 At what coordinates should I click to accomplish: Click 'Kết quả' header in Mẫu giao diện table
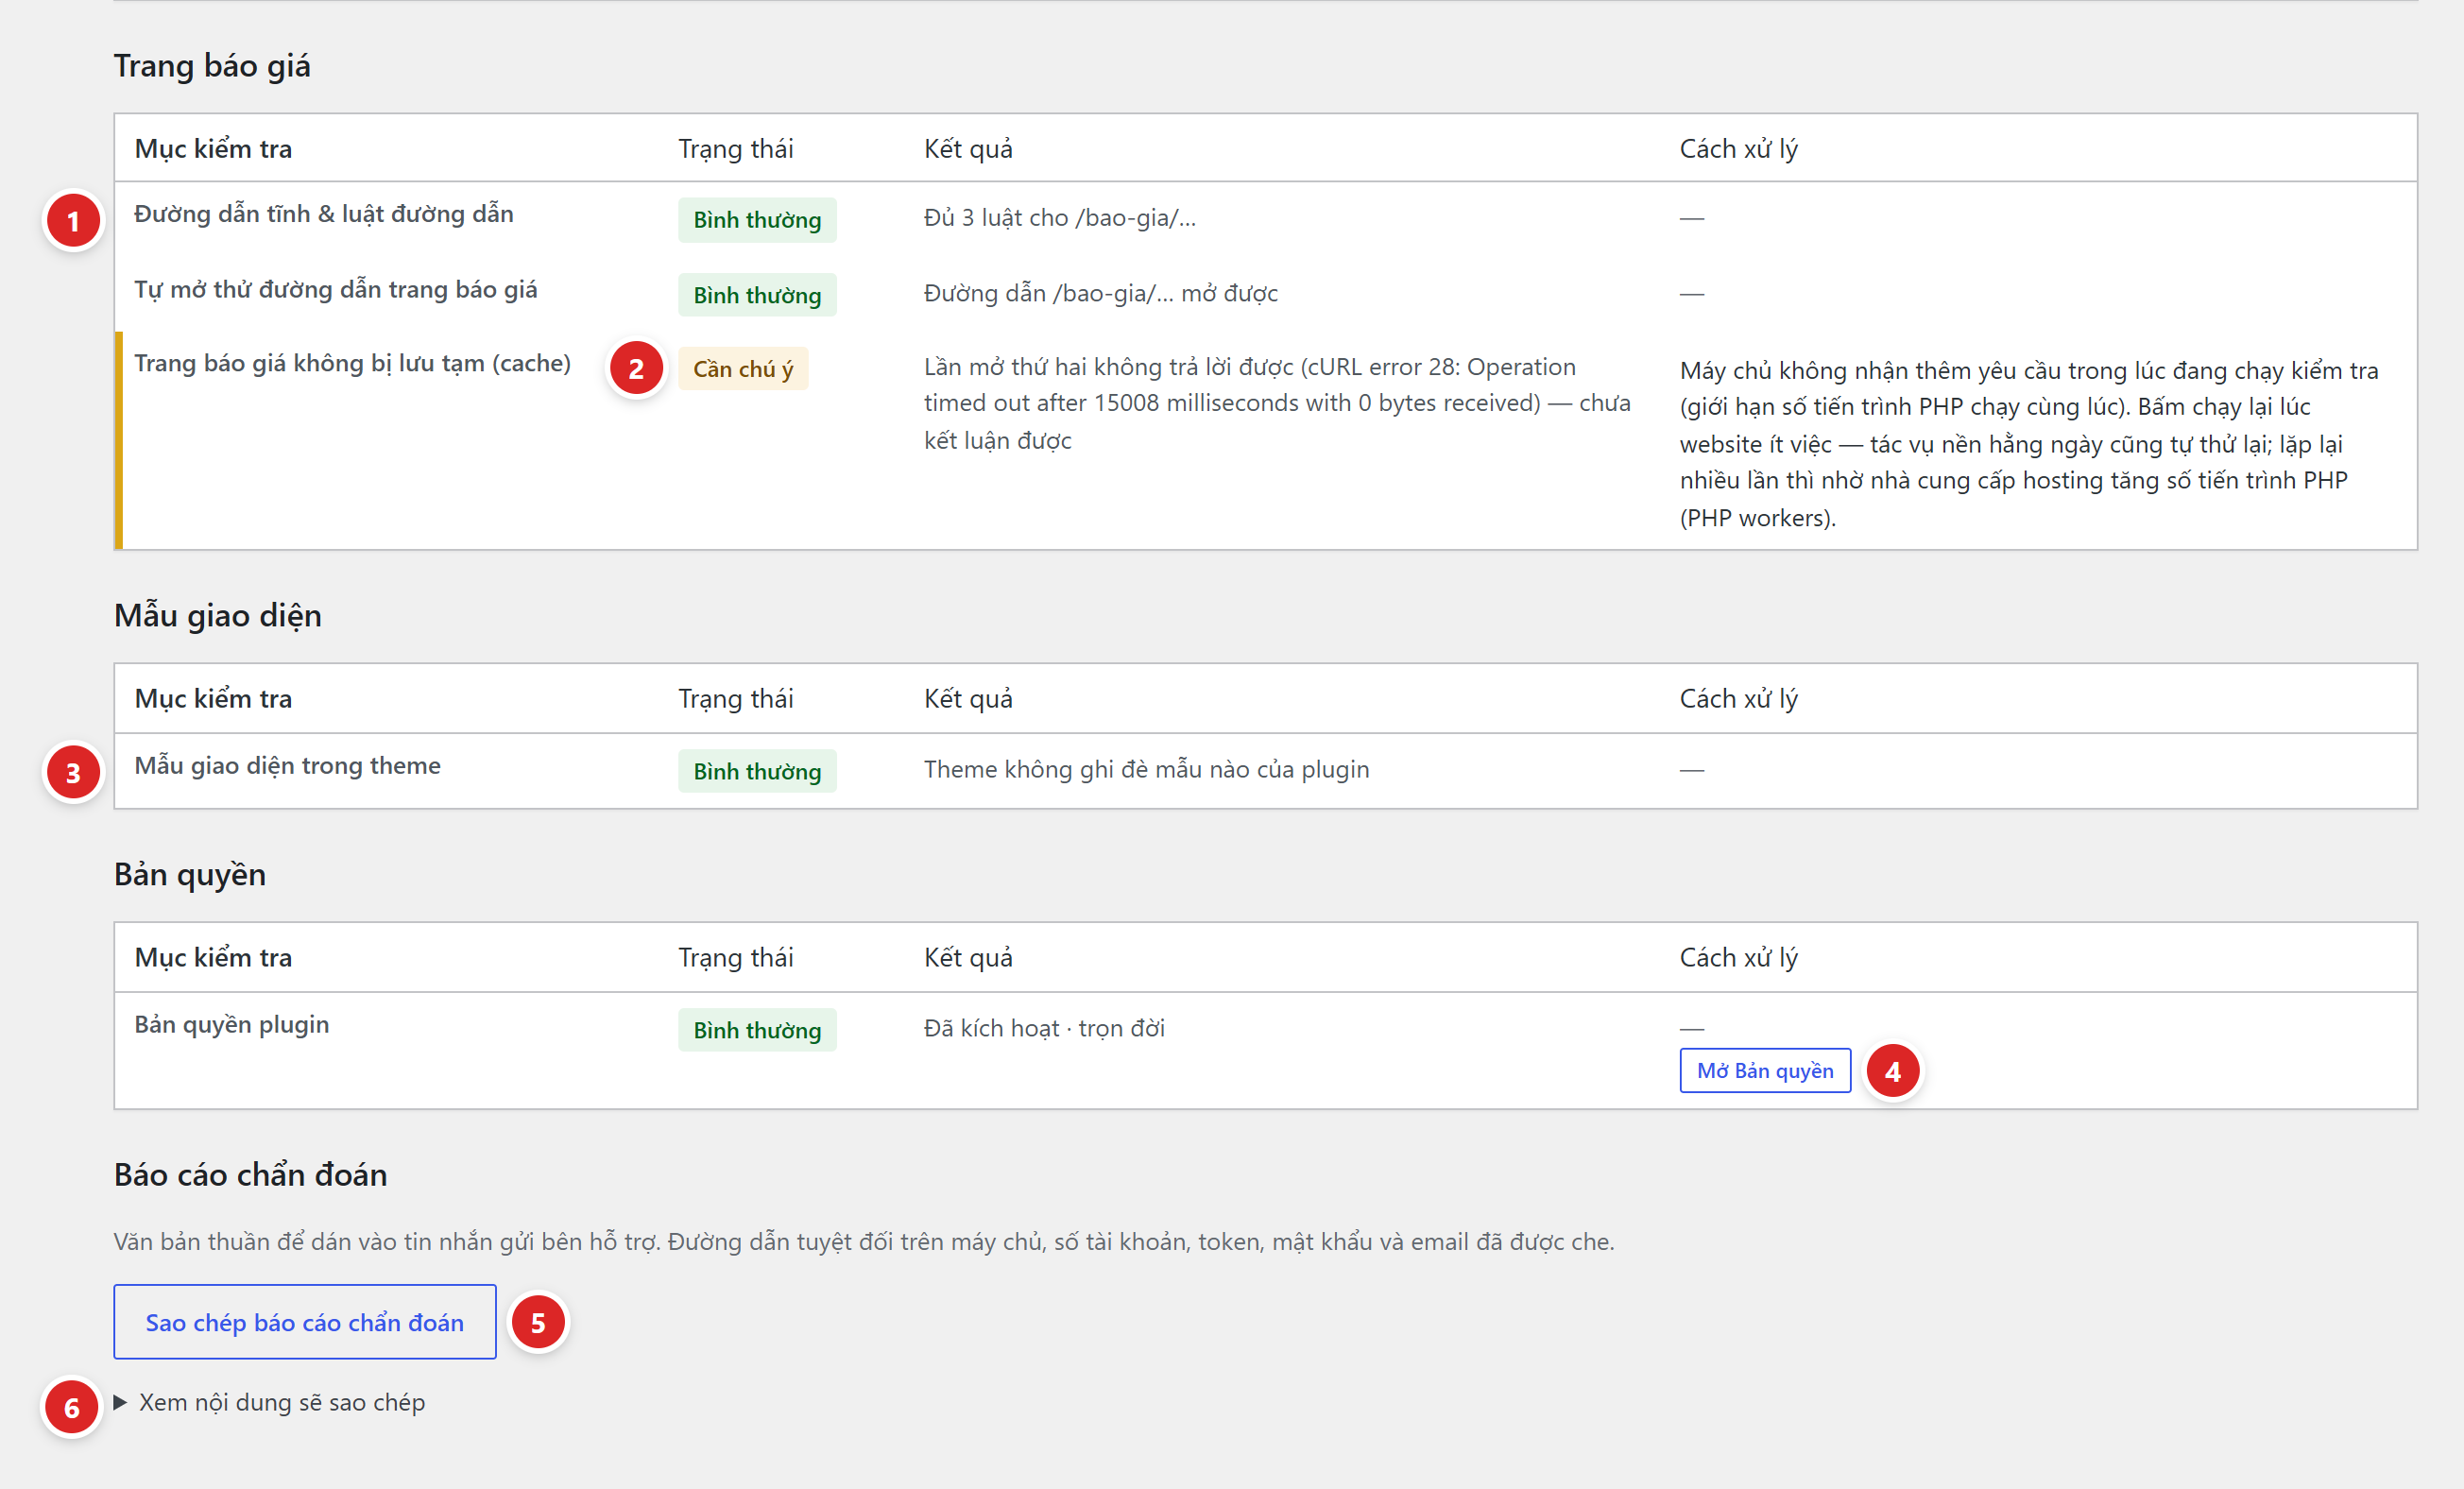(968, 699)
